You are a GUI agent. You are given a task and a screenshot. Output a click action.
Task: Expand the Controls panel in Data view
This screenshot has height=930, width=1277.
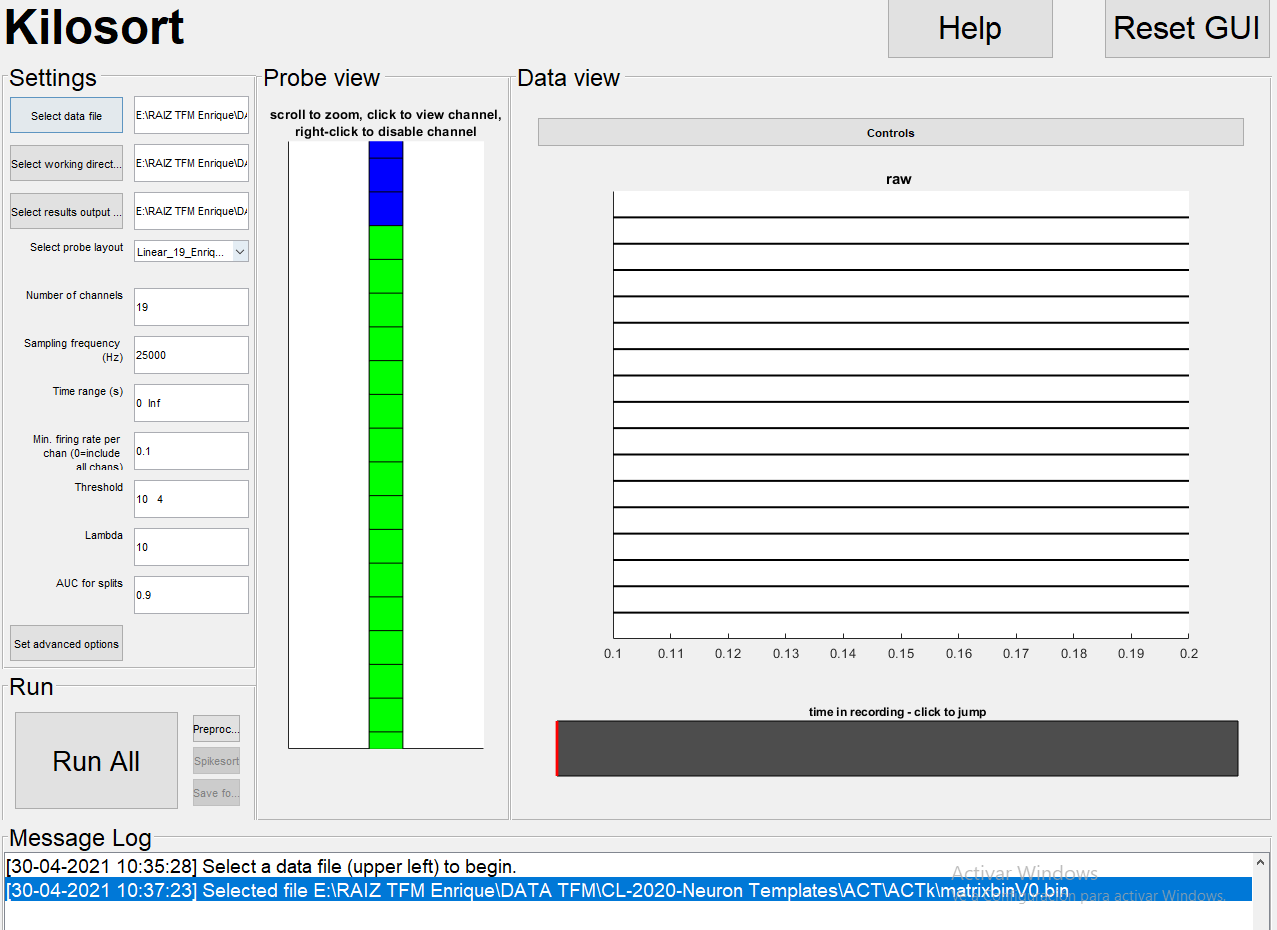point(890,131)
